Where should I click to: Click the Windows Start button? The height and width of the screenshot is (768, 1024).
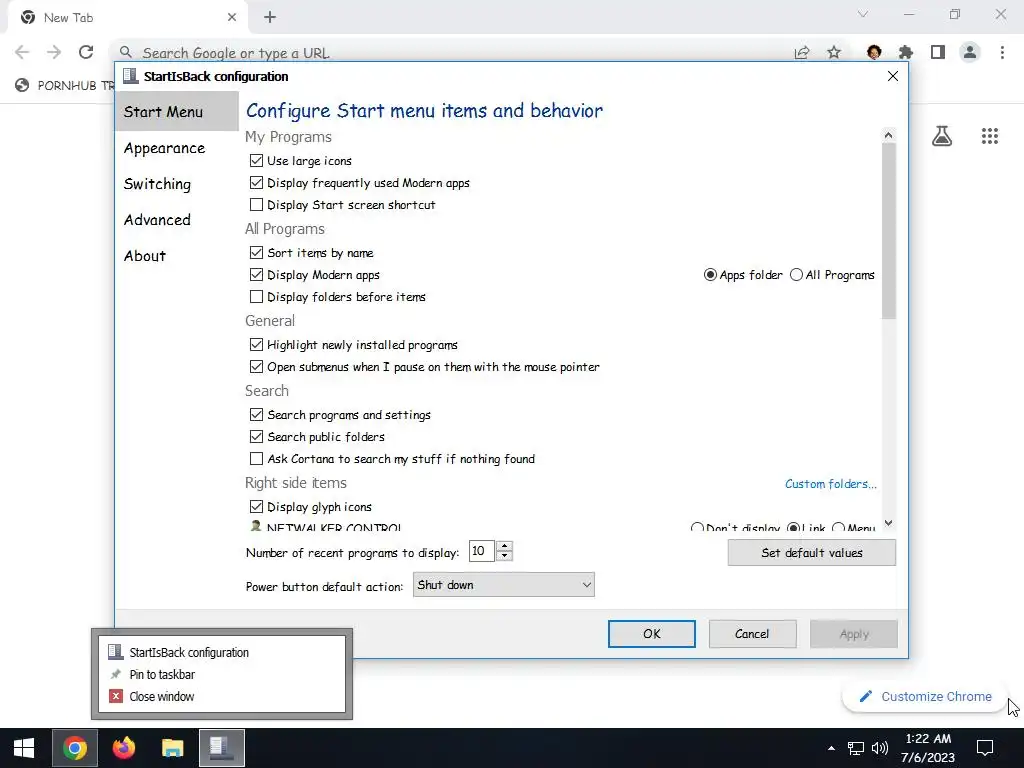click(x=24, y=748)
